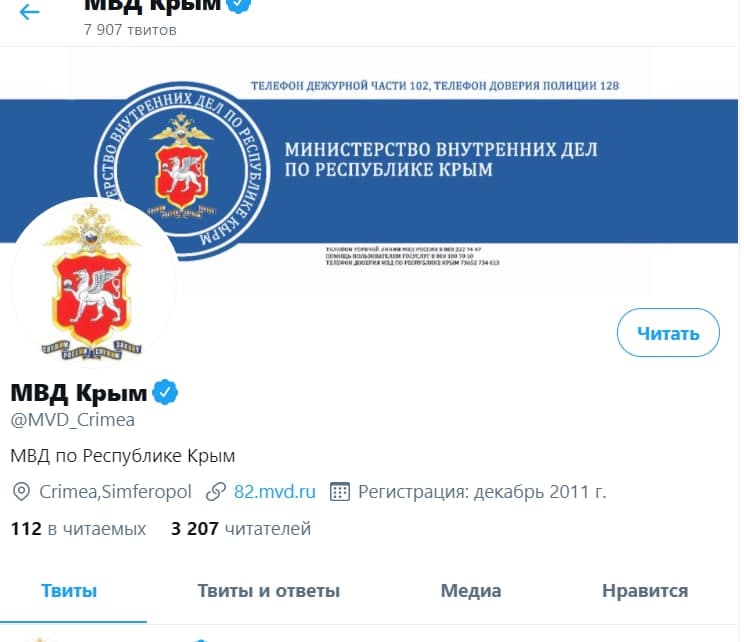View the 3 207 читателей list
The height and width of the screenshot is (642, 744).
tap(241, 529)
